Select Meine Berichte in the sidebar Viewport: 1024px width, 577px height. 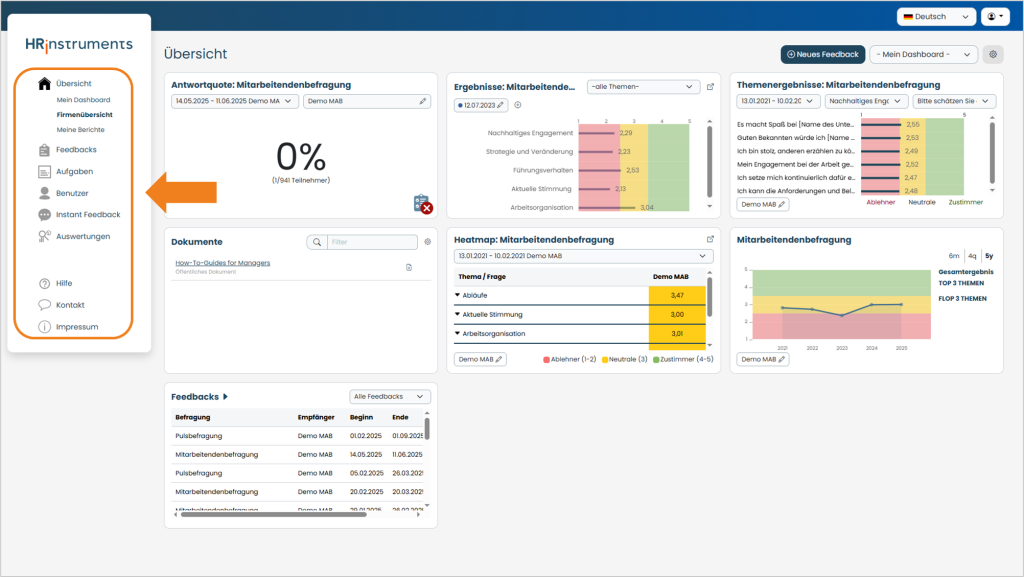click(80, 130)
